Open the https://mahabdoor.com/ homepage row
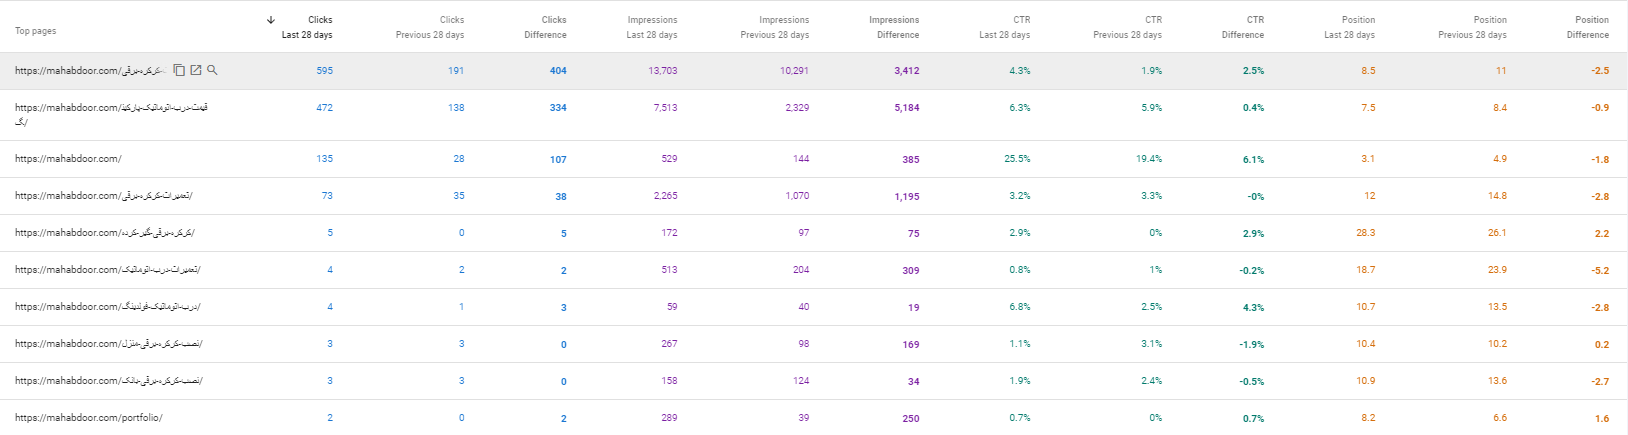1628x435 pixels. [x=814, y=159]
